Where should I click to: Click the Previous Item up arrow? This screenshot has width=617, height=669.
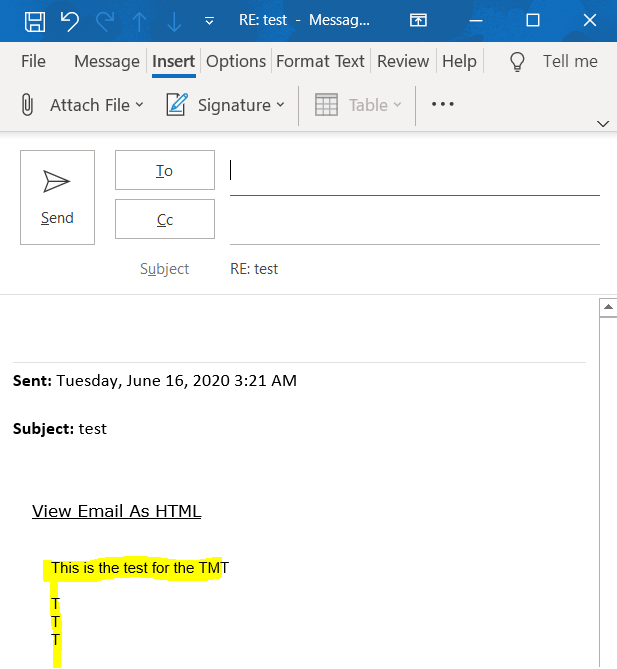(138, 20)
